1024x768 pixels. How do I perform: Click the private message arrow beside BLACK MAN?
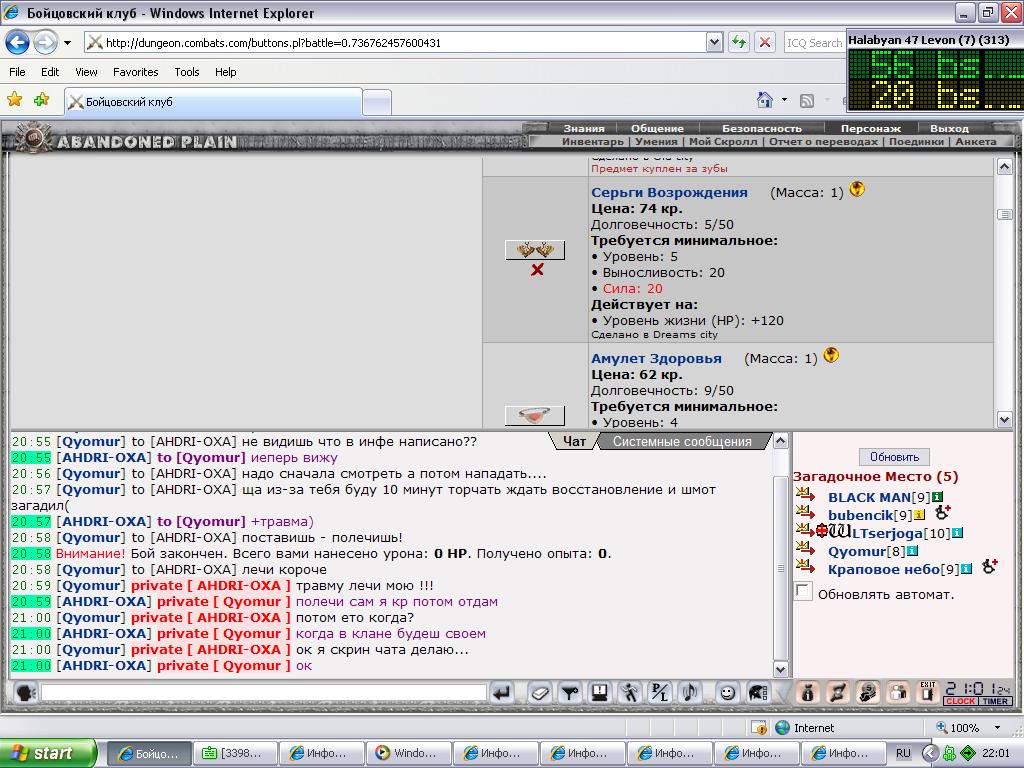(x=805, y=494)
